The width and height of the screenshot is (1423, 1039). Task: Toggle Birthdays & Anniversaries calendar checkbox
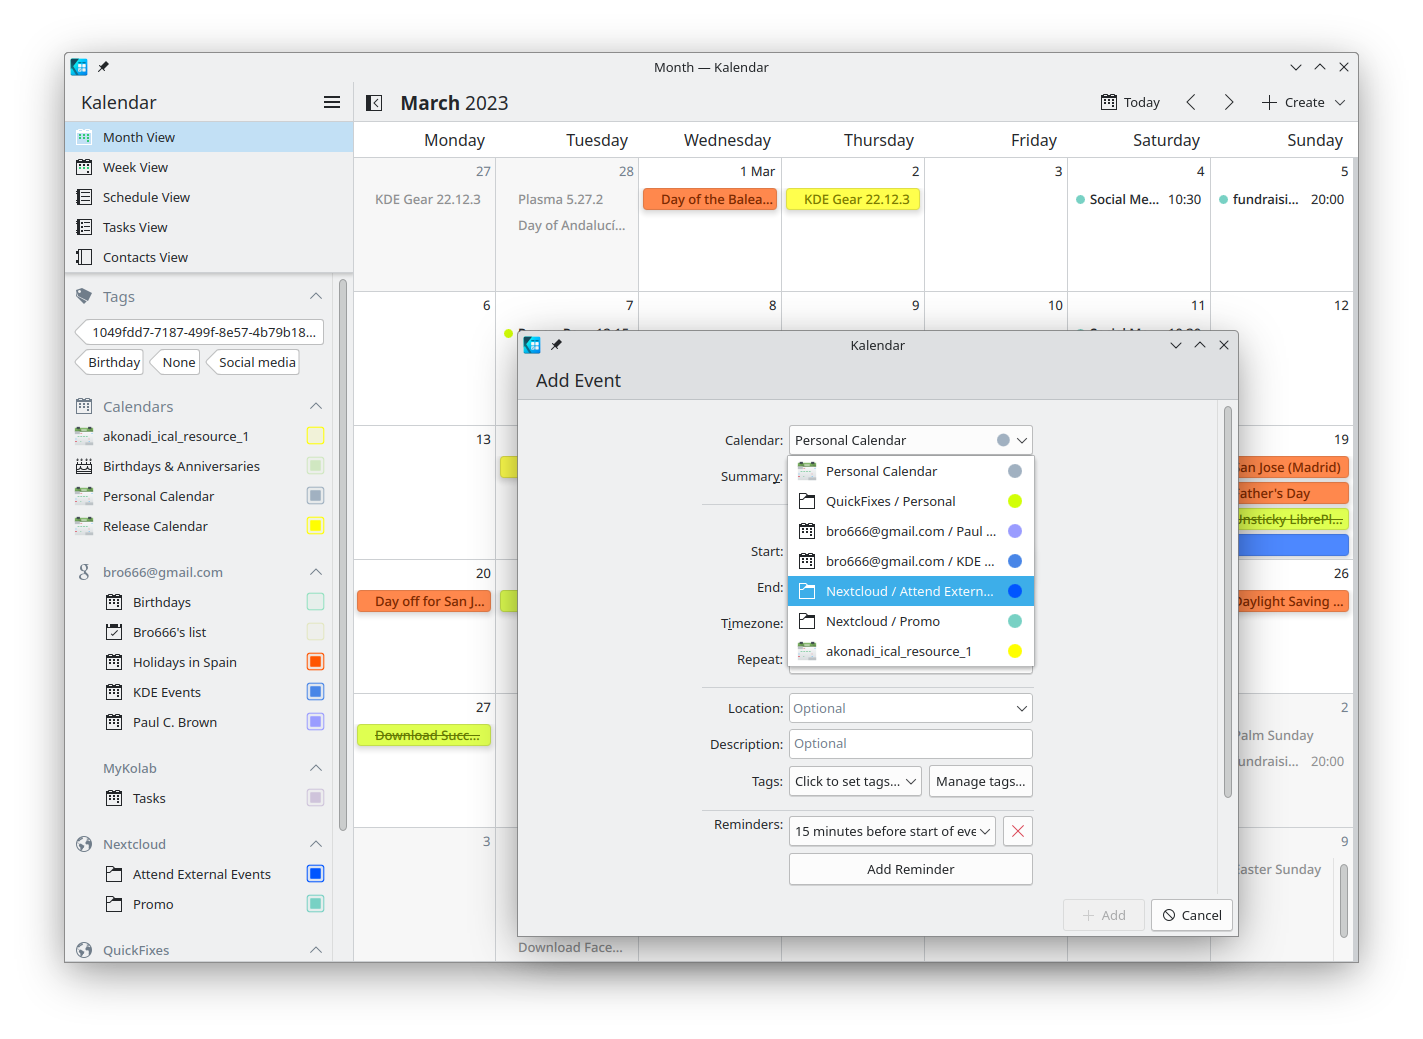315,466
